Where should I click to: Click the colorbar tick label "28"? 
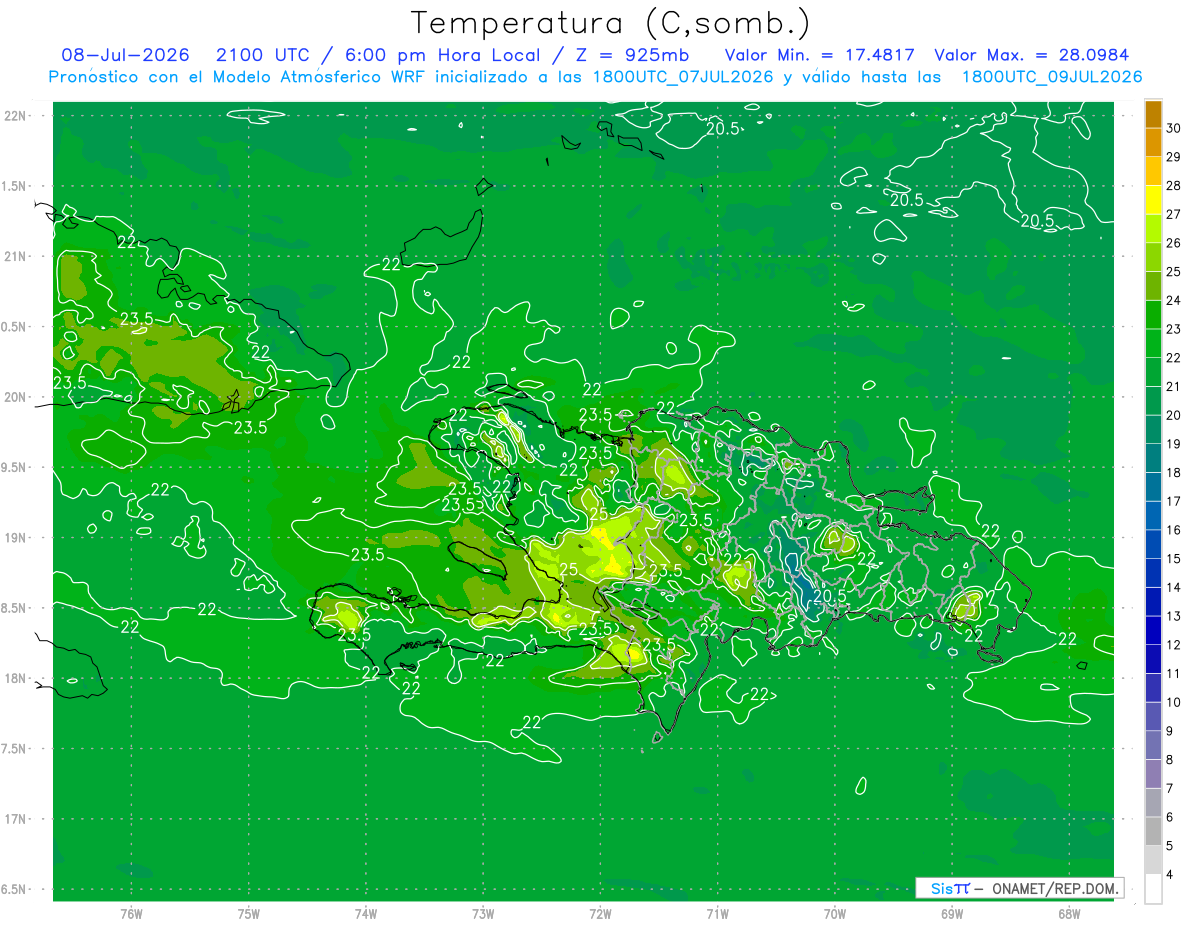(1173, 185)
